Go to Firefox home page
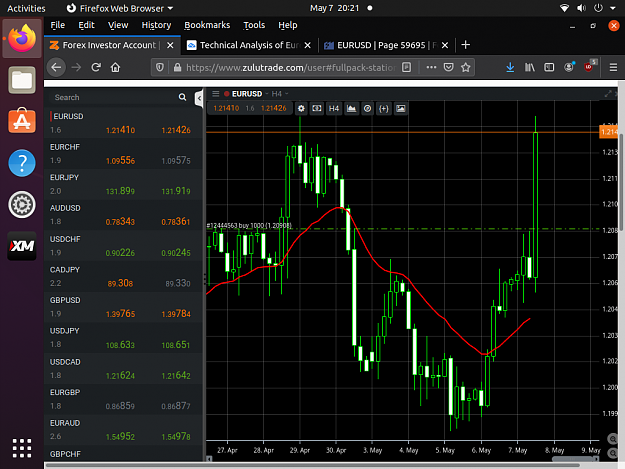 pos(116,67)
